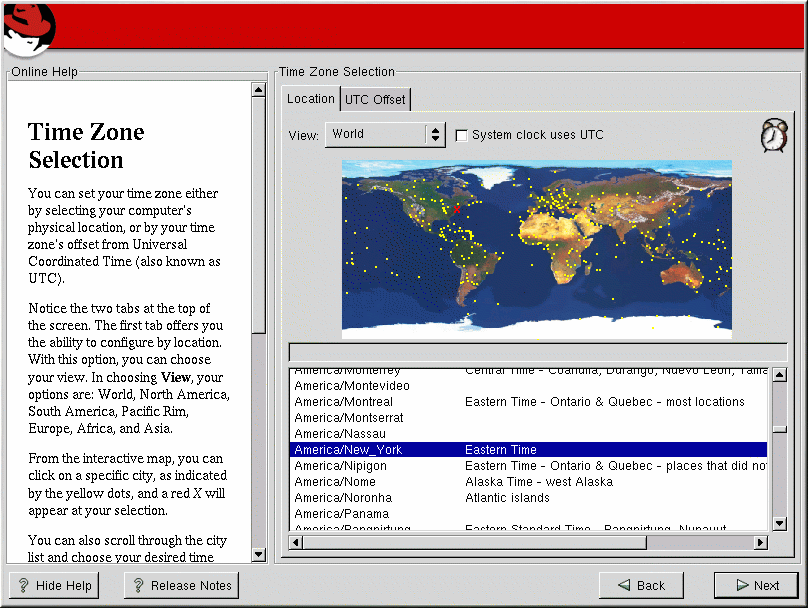The height and width of the screenshot is (608, 808).
Task: Click the alarm clock icon
Action: [774, 135]
